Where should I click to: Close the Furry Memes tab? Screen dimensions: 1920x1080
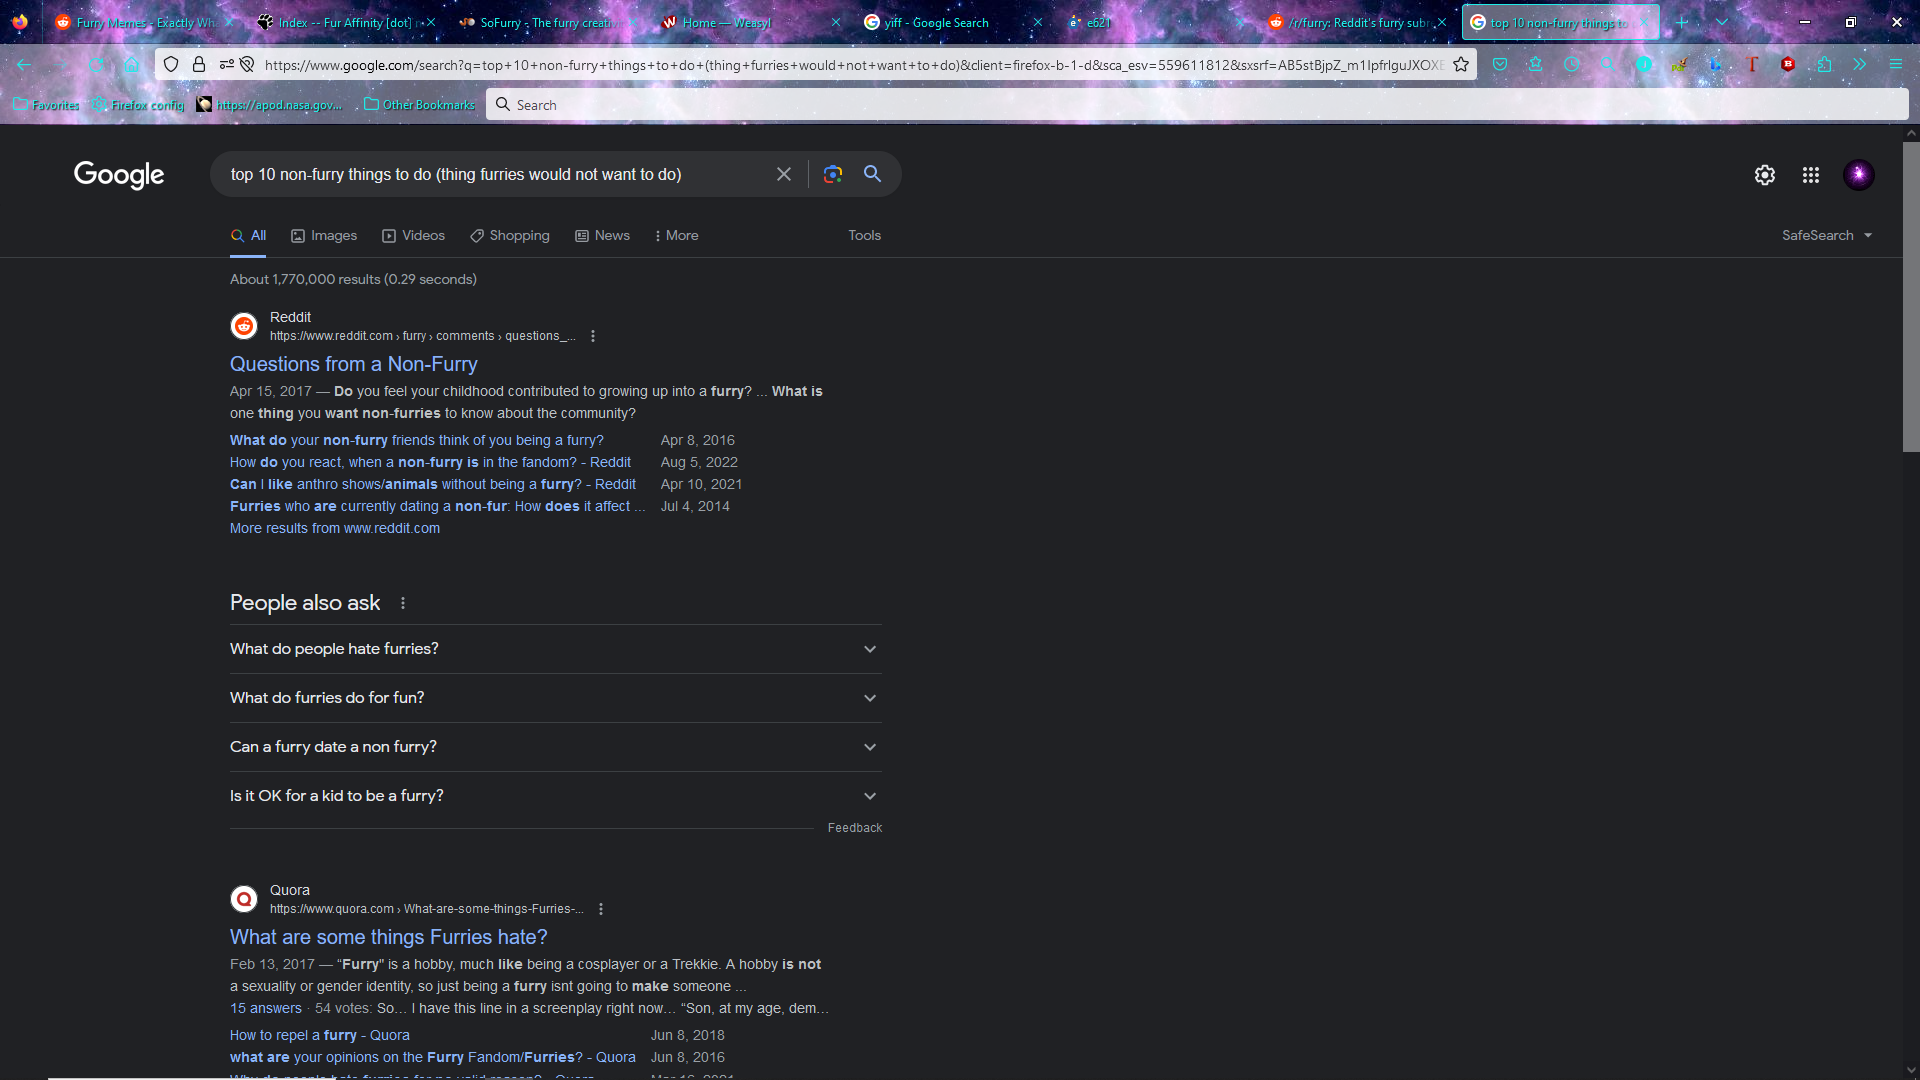pyautogui.click(x=230, y=22)
